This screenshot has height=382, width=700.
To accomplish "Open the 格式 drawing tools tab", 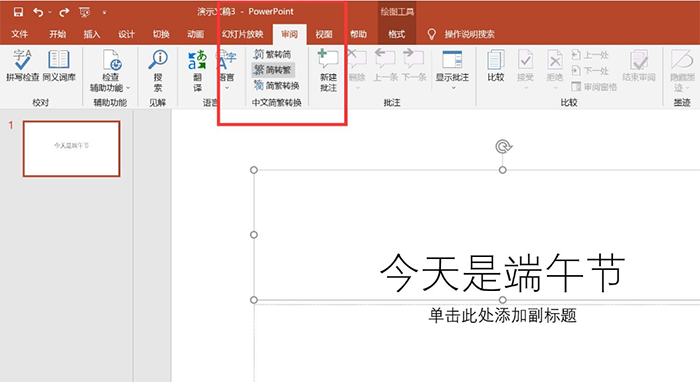I will pyautogui.click(x=396, y=34).
